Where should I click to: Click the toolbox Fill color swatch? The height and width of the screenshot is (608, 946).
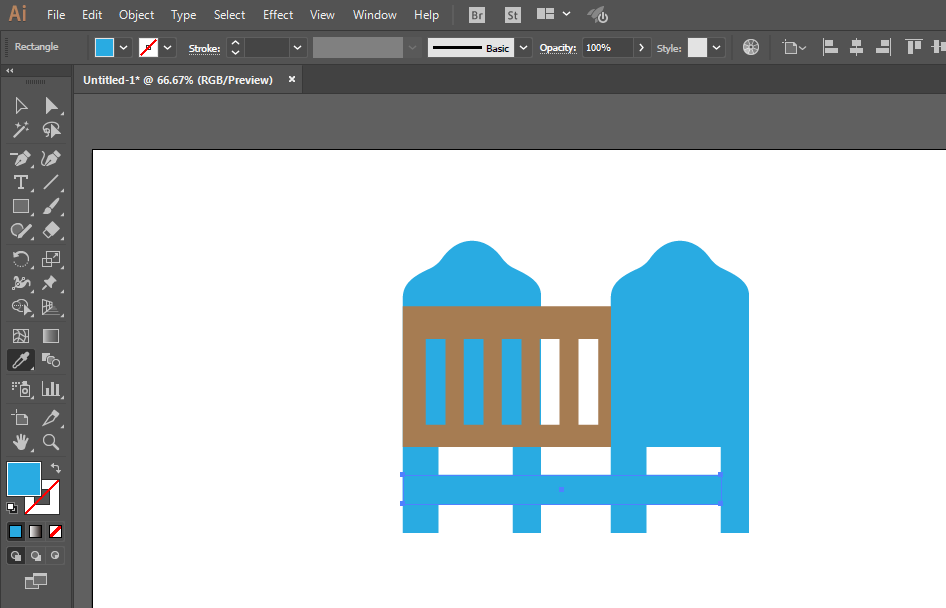point(24,479)
